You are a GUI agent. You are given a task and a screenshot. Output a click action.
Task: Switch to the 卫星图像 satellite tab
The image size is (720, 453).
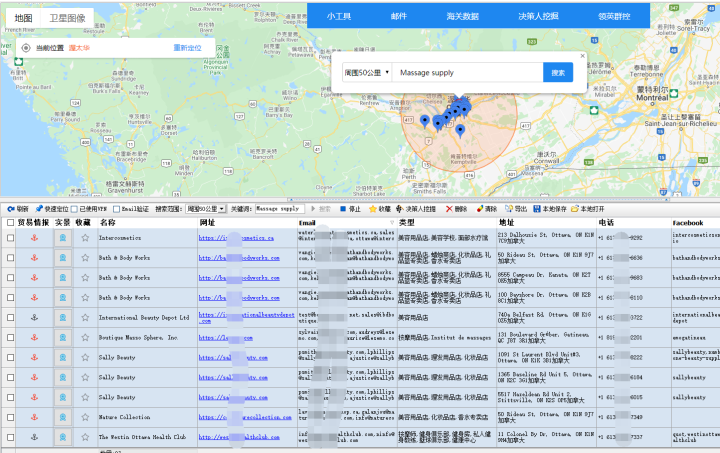(68, 18)
